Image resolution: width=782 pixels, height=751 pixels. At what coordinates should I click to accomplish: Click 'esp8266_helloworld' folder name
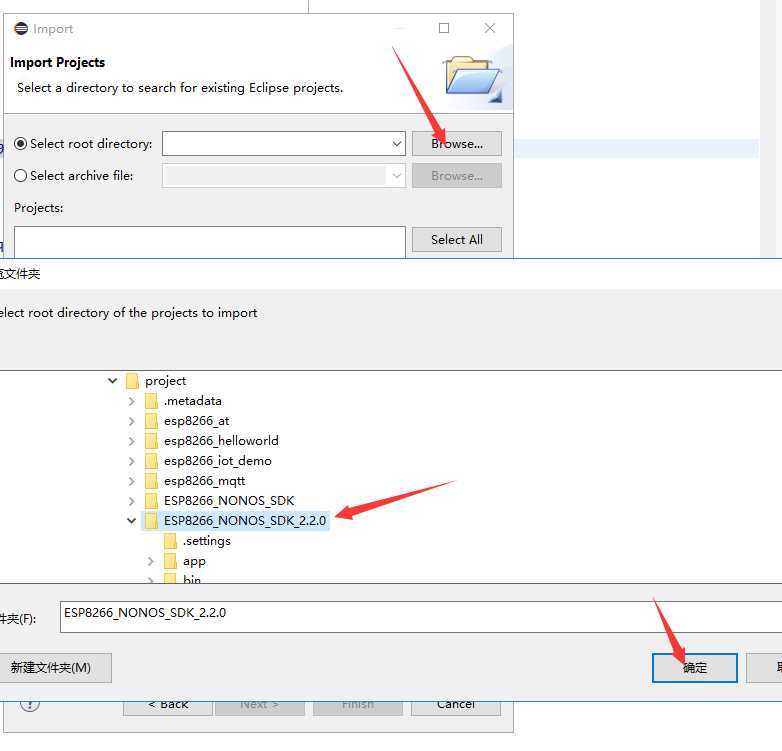point(221,441)
